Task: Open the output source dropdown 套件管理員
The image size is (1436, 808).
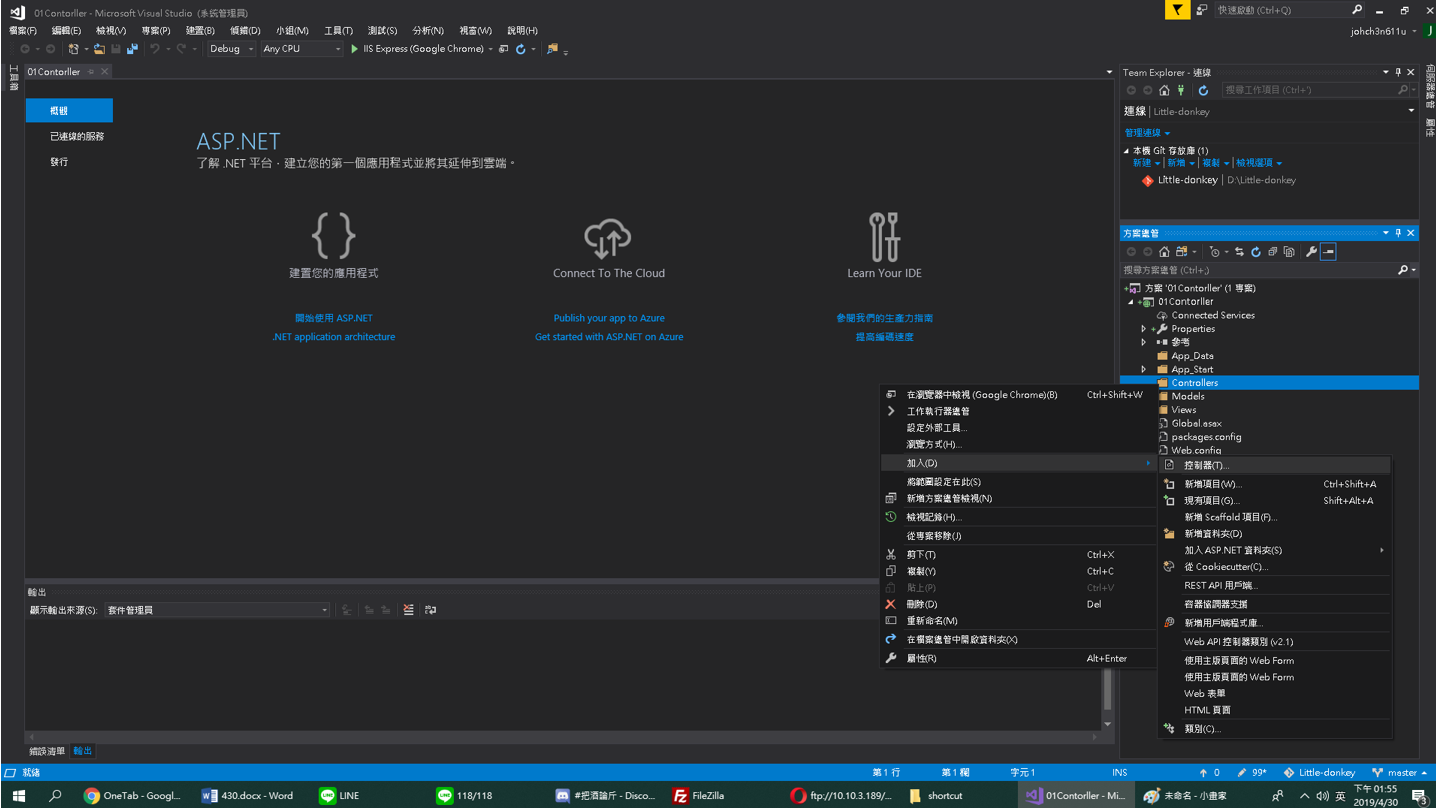Action: pos(217,610)
